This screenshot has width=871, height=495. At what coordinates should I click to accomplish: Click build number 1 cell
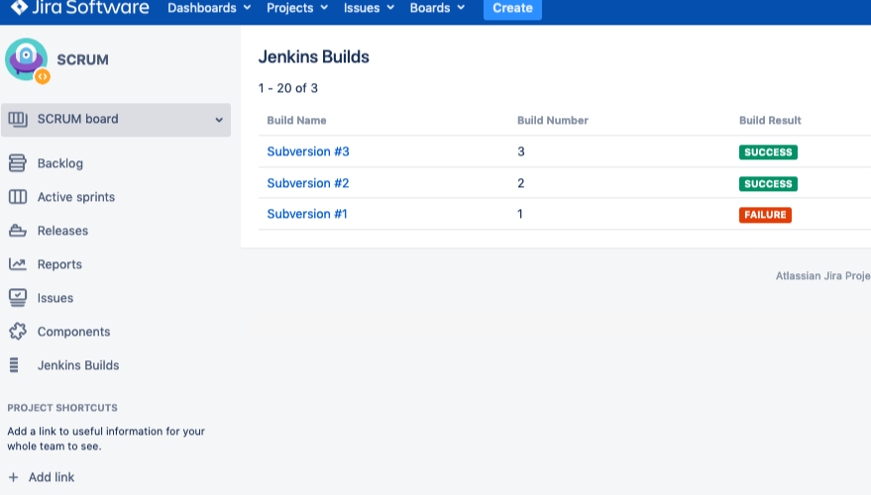(x=520, y=214)
